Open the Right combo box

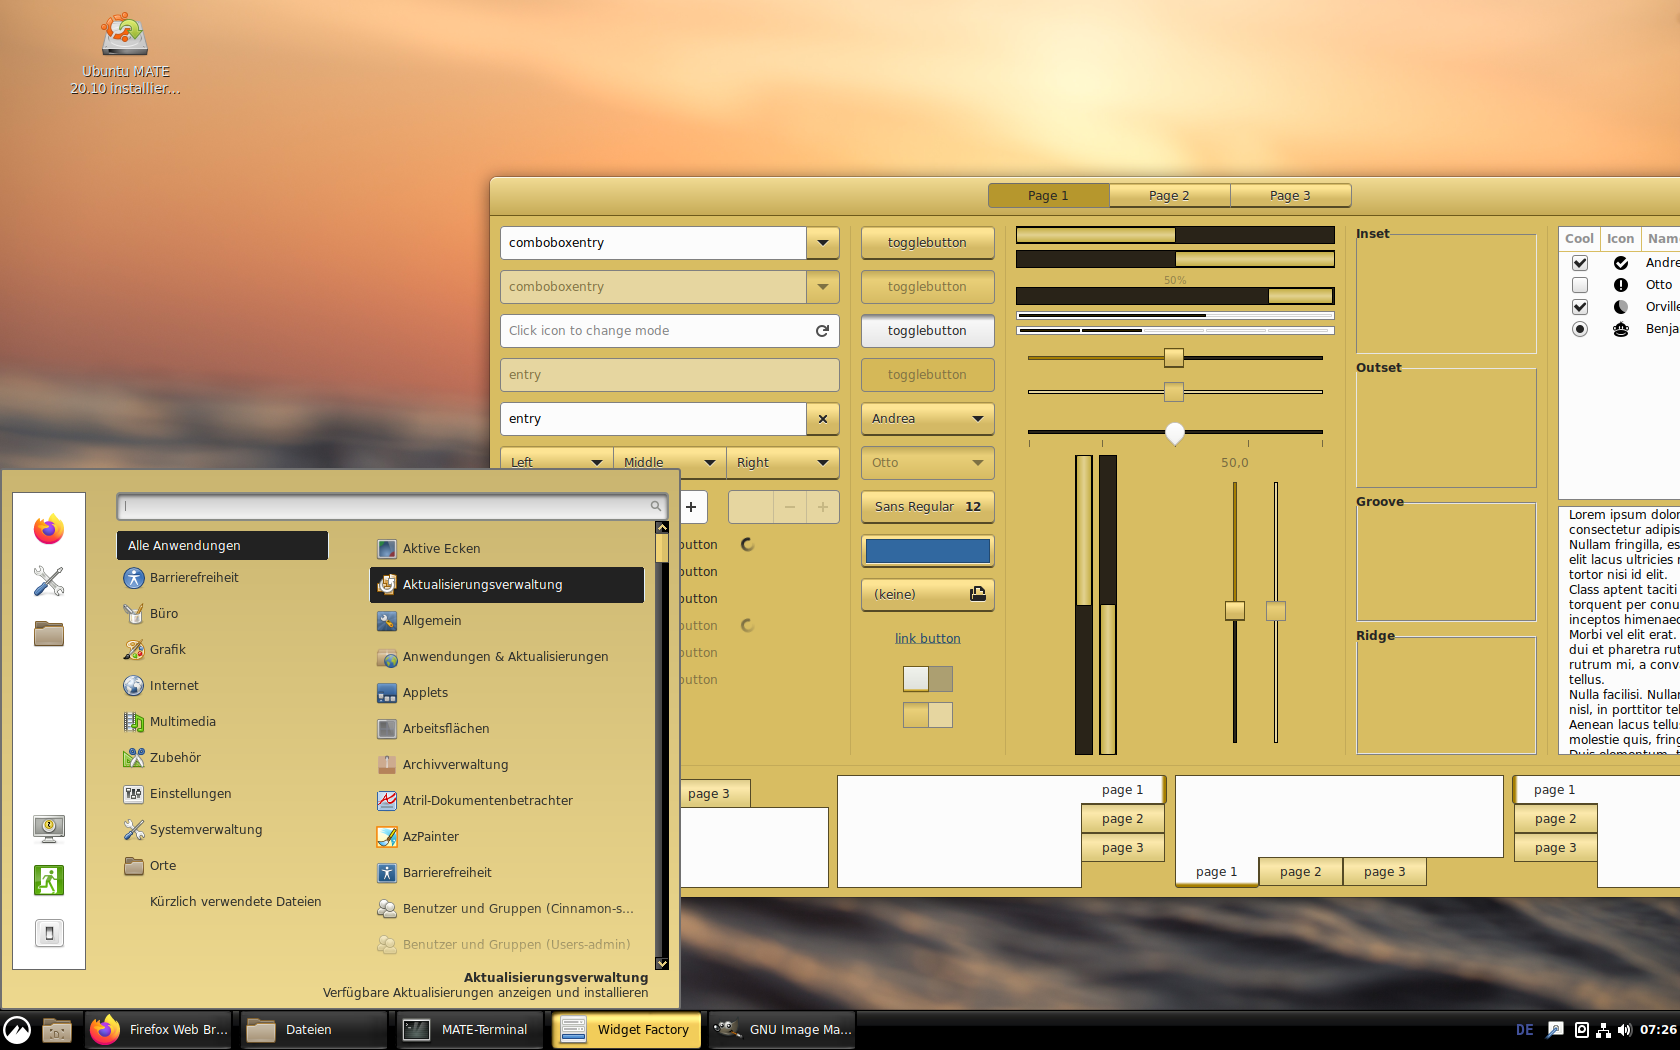(783, 462)
